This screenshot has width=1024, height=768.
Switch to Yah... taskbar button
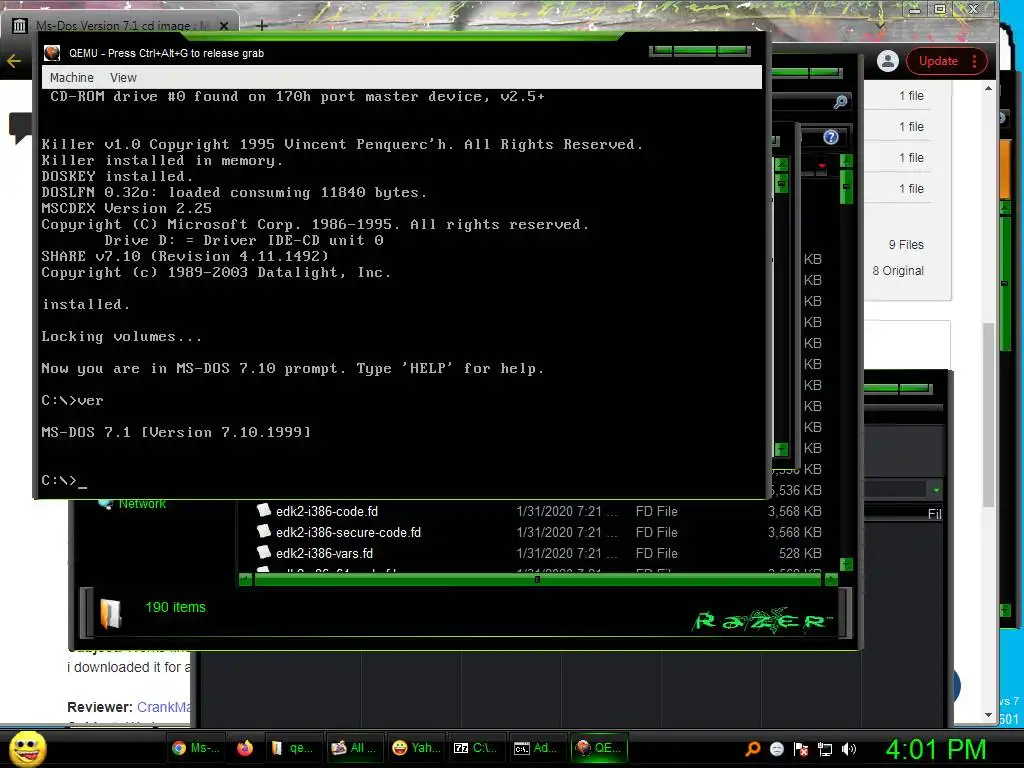[x=416, y=748]
